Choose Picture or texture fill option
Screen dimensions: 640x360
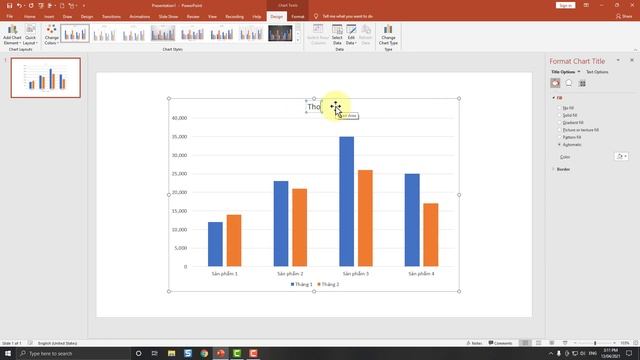coord(578,130)
